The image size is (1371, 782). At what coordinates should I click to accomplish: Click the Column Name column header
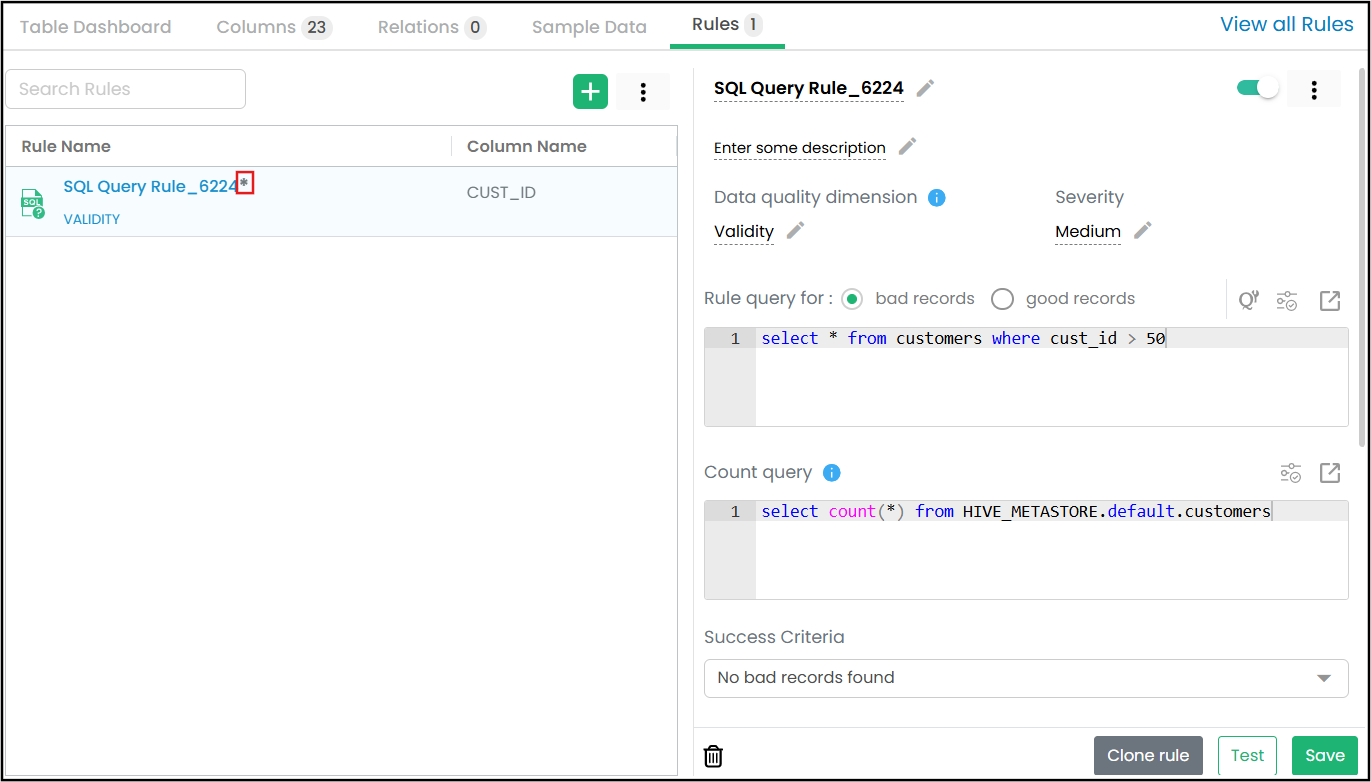(527, 146)
